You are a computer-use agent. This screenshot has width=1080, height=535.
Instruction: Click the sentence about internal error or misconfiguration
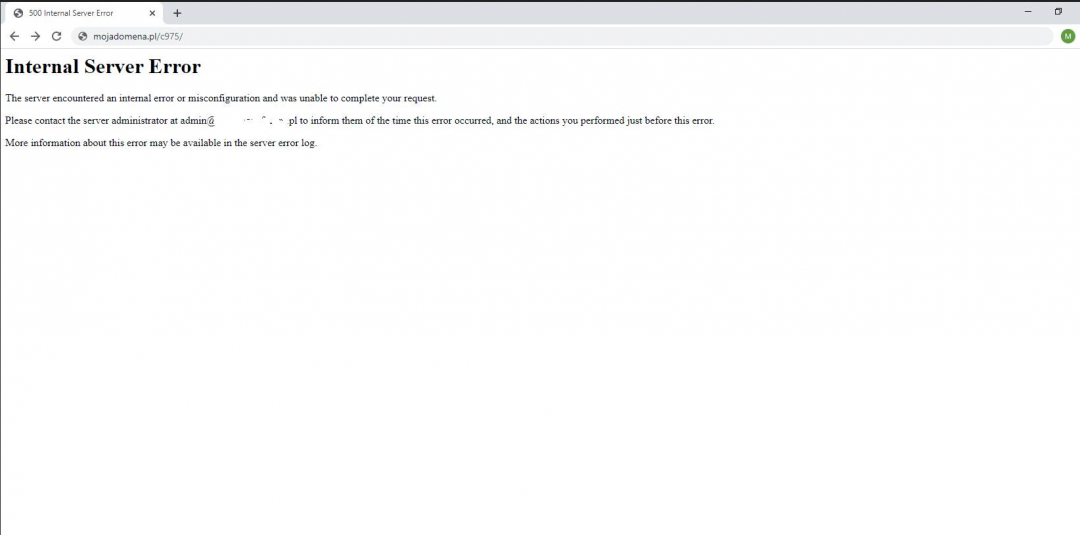click(x=220, y=98)
